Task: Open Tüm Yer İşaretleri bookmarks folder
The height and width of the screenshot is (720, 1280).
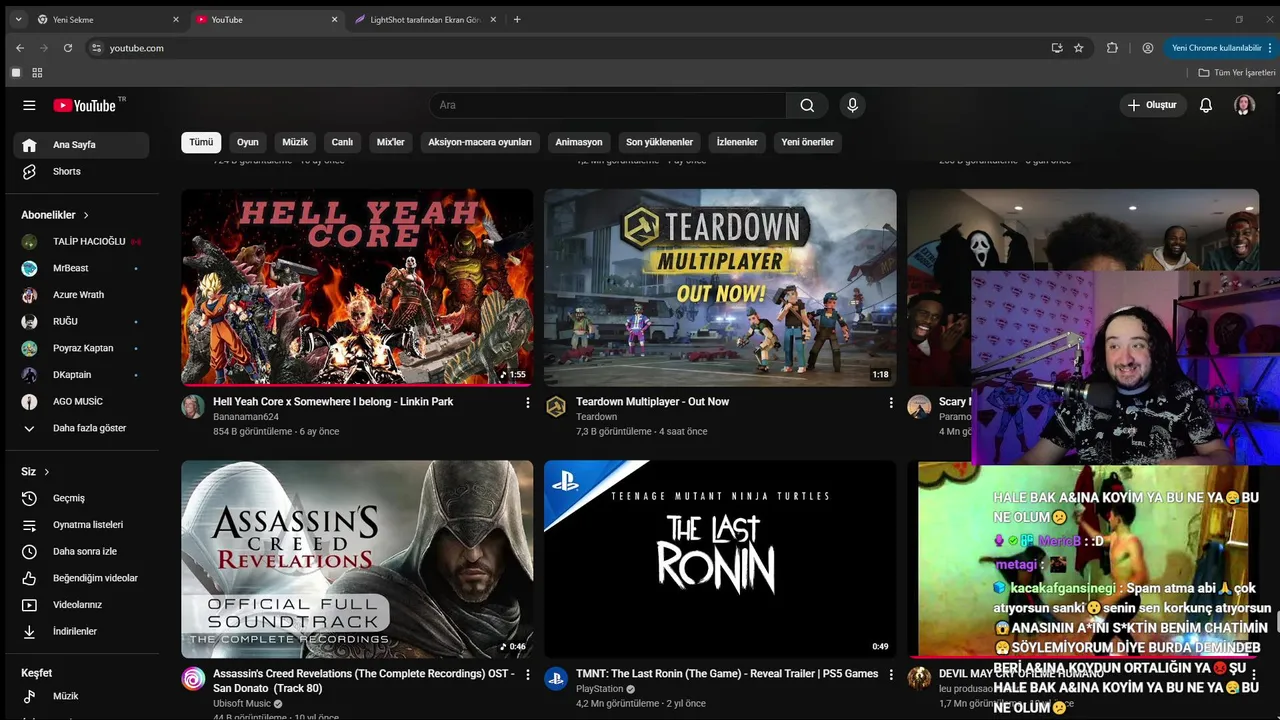Action: click(x=1237, y=73)
